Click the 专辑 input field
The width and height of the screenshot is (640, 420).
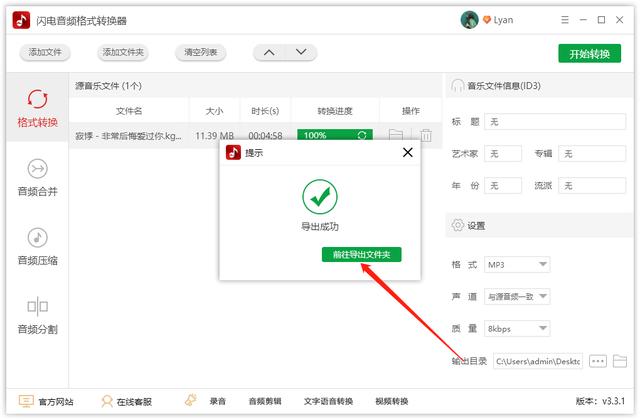point(592,153)
